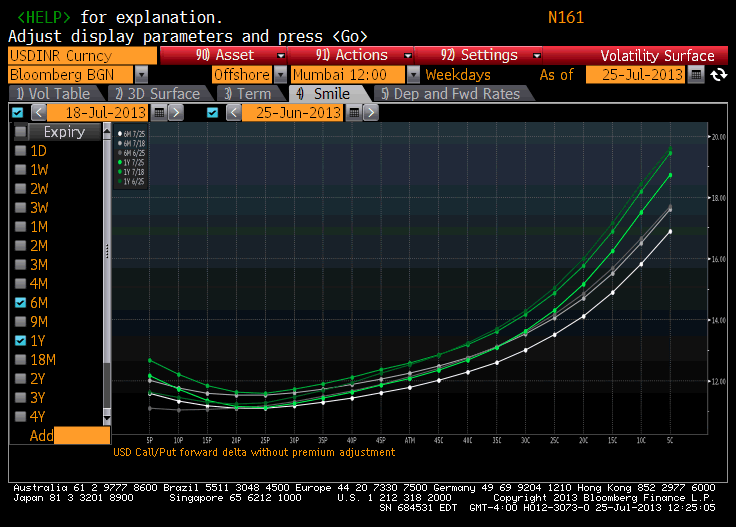Step 25-Jun-2013 date back with left arrow

233,113
